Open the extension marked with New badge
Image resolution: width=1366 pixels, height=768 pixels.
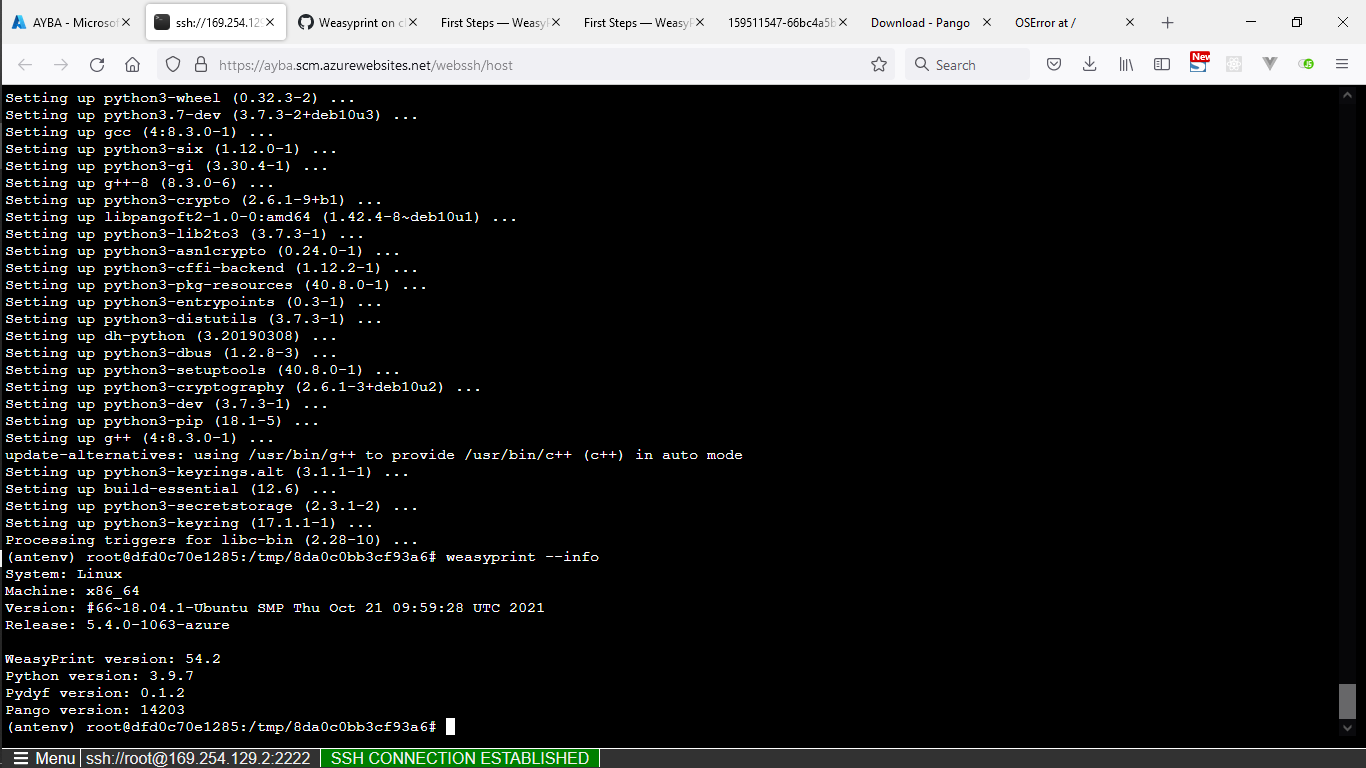coord(1200,64)
